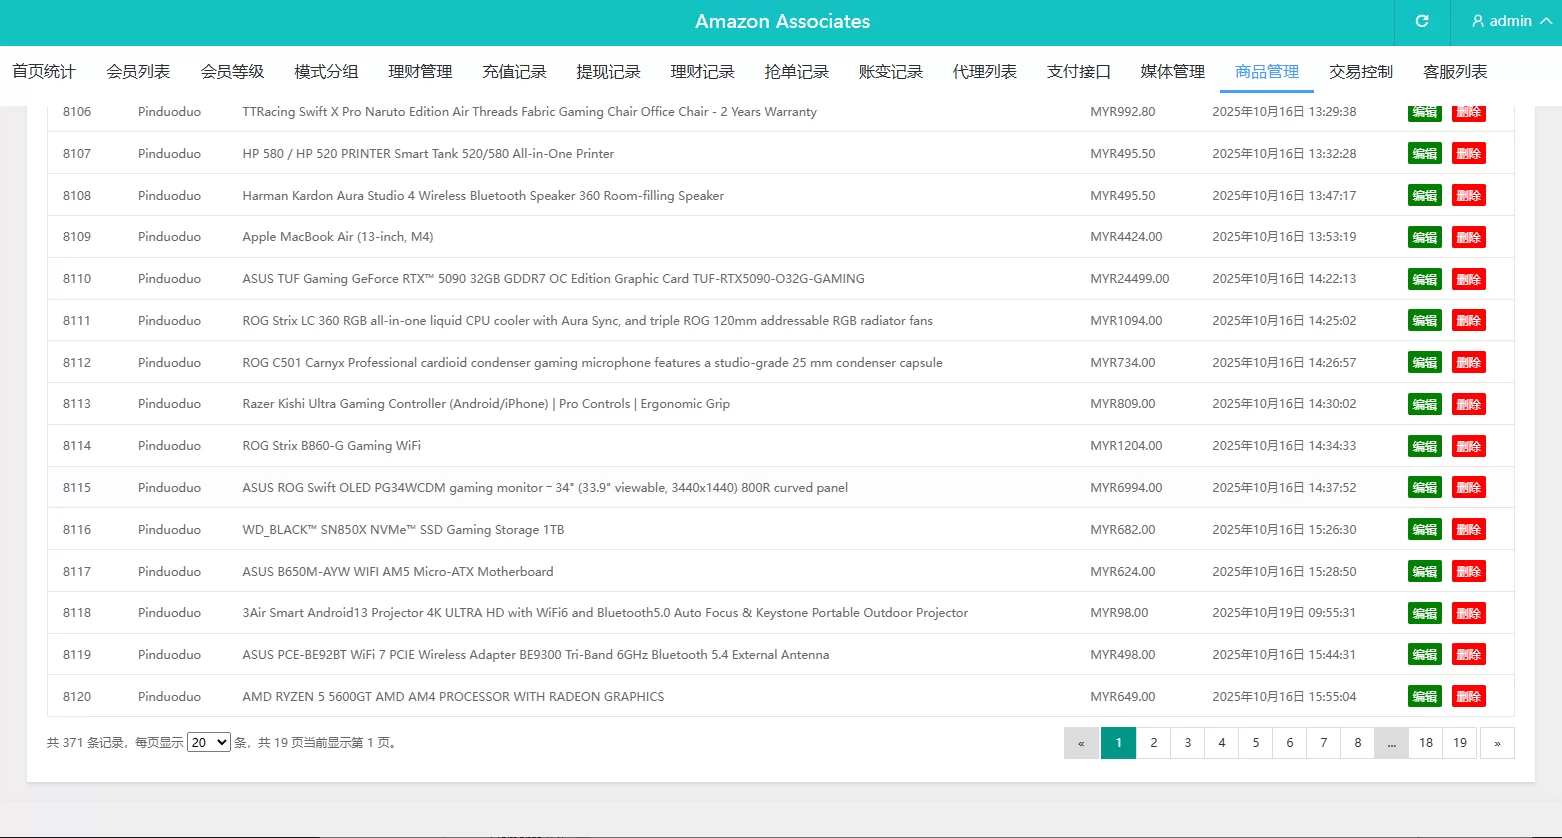Screen dimensions: 1562x838
Task: Click 编辑 on the RTX 5090 graphics card row
Action: [1424, 279]
